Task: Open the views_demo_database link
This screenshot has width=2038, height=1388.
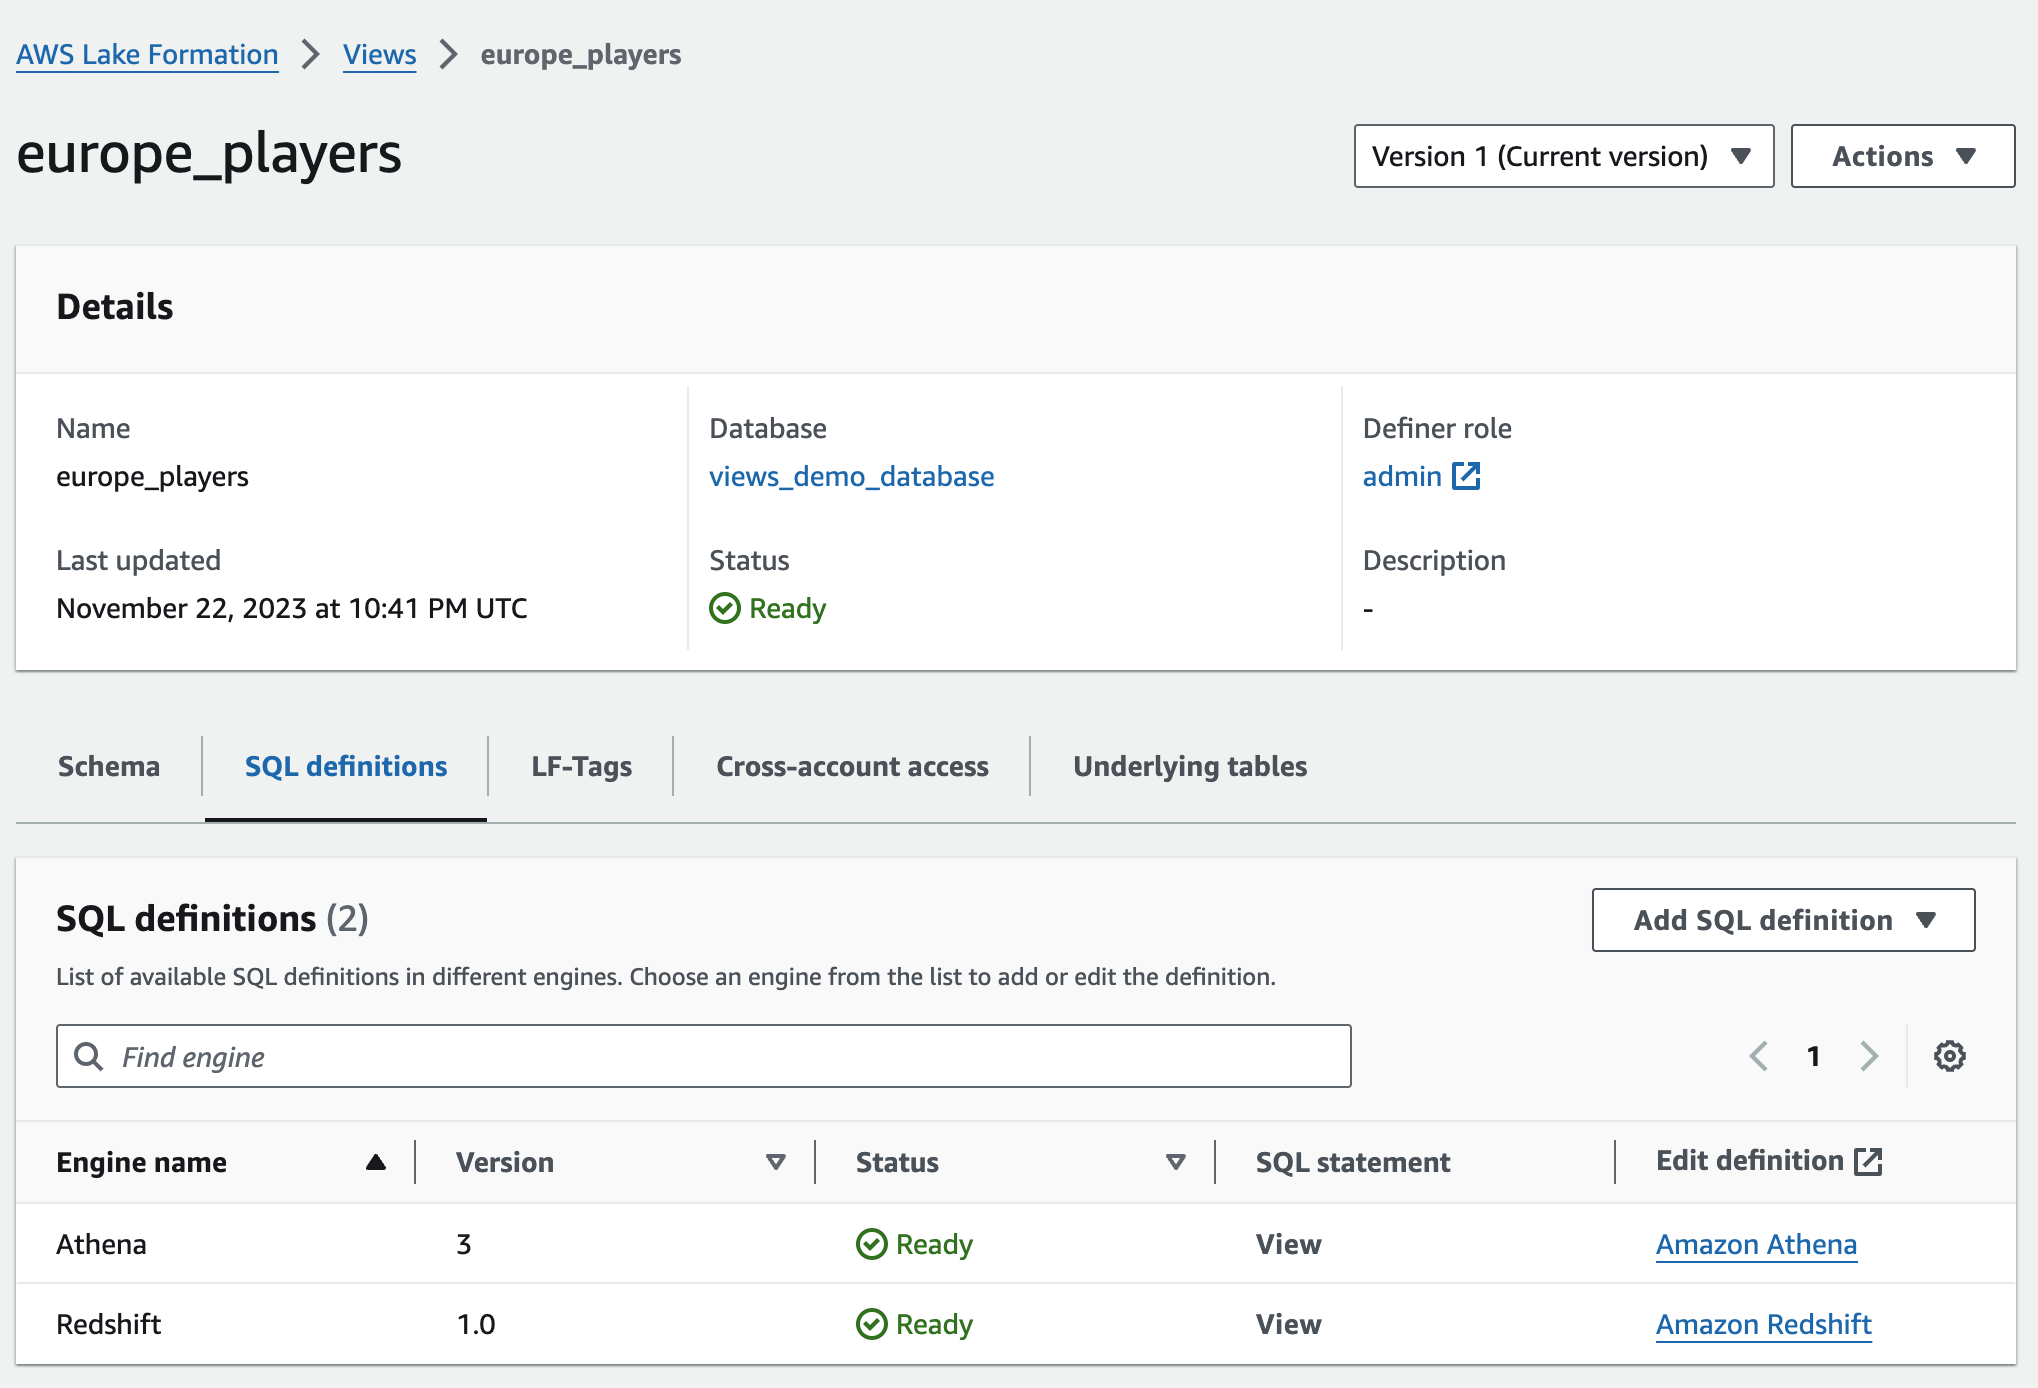Action: pyautogui.click(x=851, y=476)
